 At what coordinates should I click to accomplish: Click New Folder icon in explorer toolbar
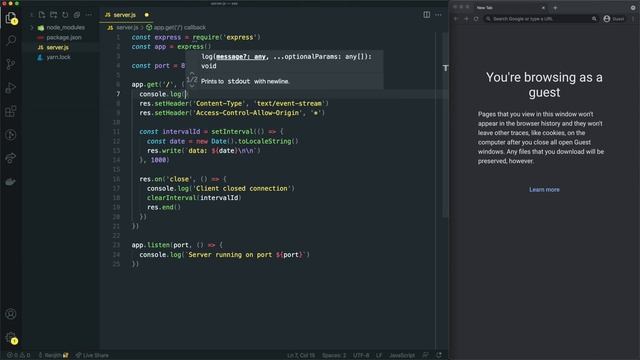click(x=53, y=15)
